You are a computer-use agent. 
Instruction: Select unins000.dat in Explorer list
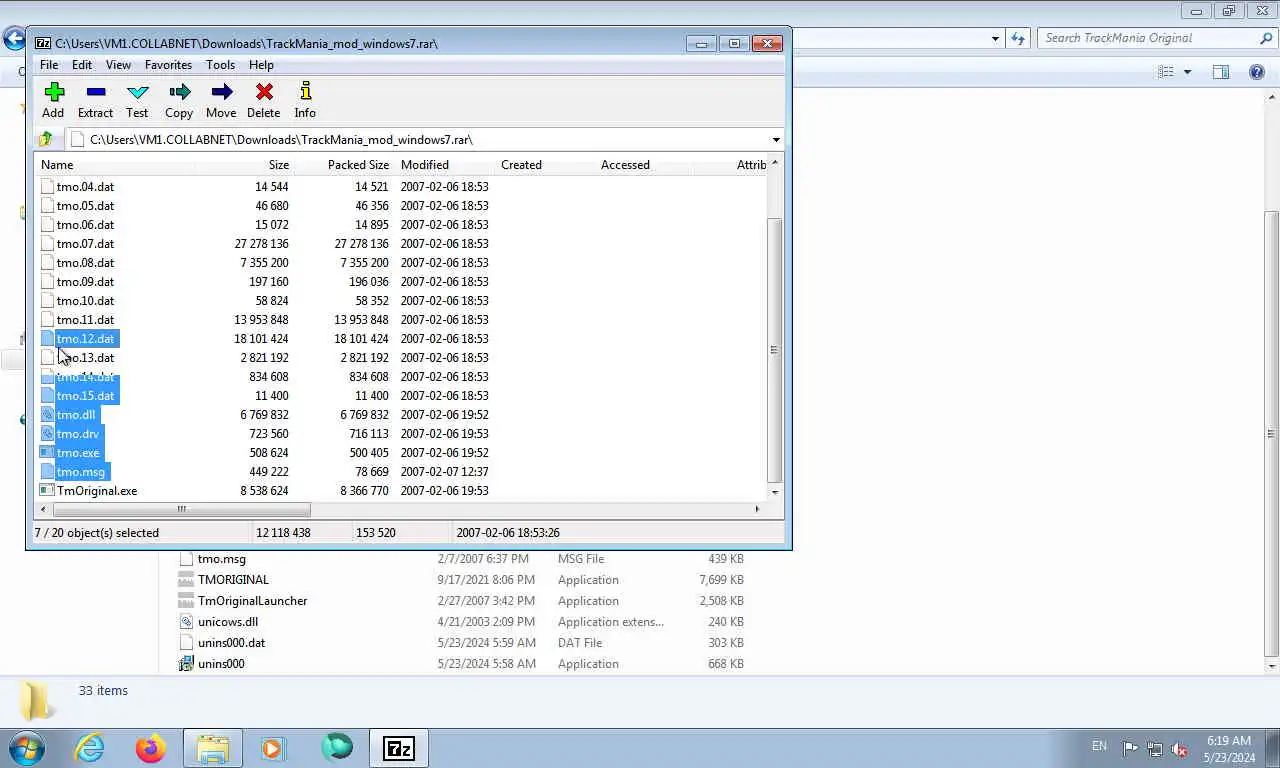click(231, 643)
